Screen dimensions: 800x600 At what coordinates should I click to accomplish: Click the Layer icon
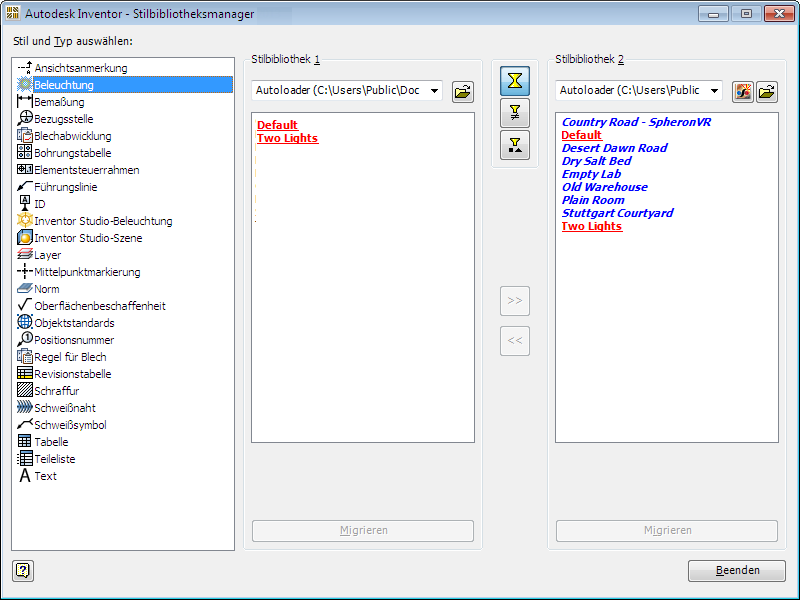pyautogui.click(x=24, y=255)
